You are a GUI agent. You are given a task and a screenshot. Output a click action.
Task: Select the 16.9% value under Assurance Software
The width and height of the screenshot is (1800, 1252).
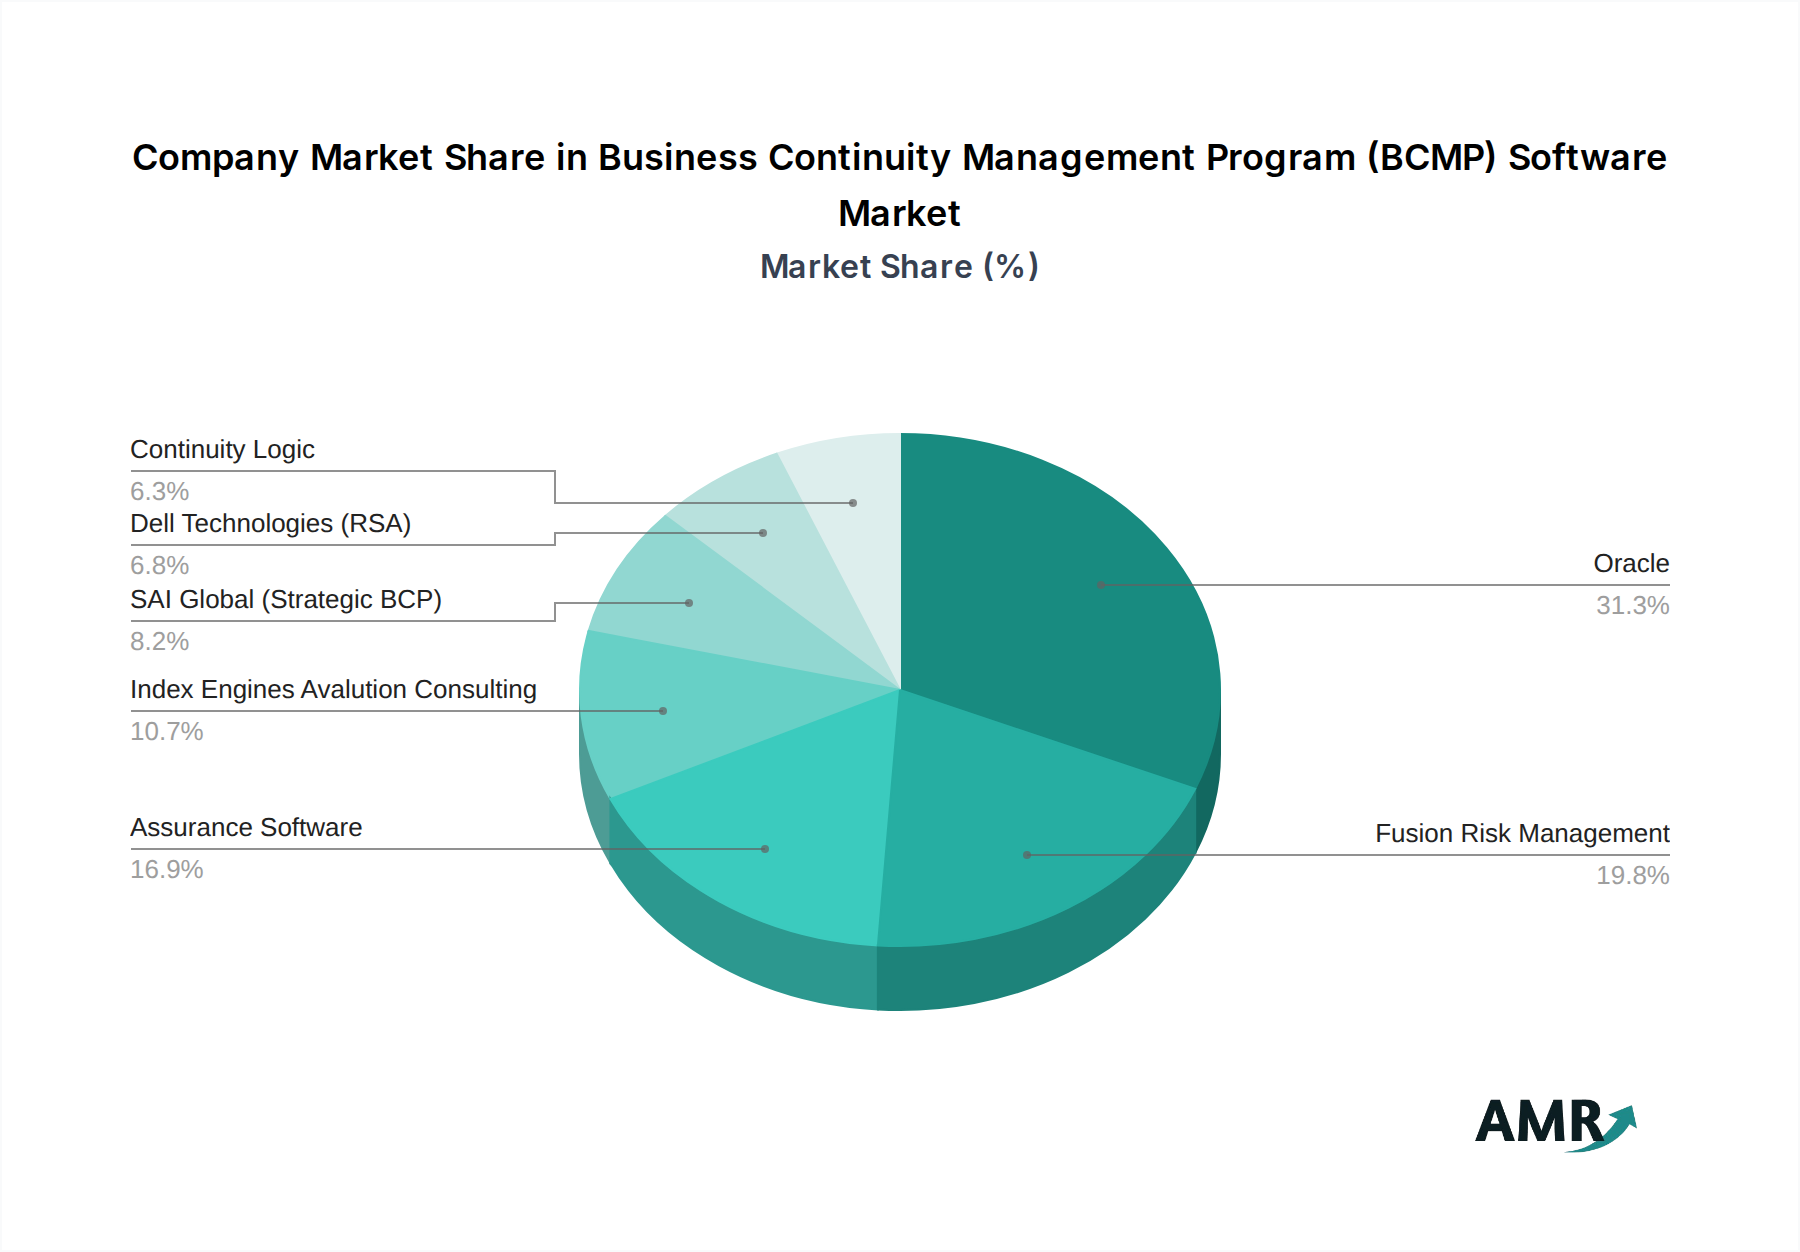pos(166,870)
